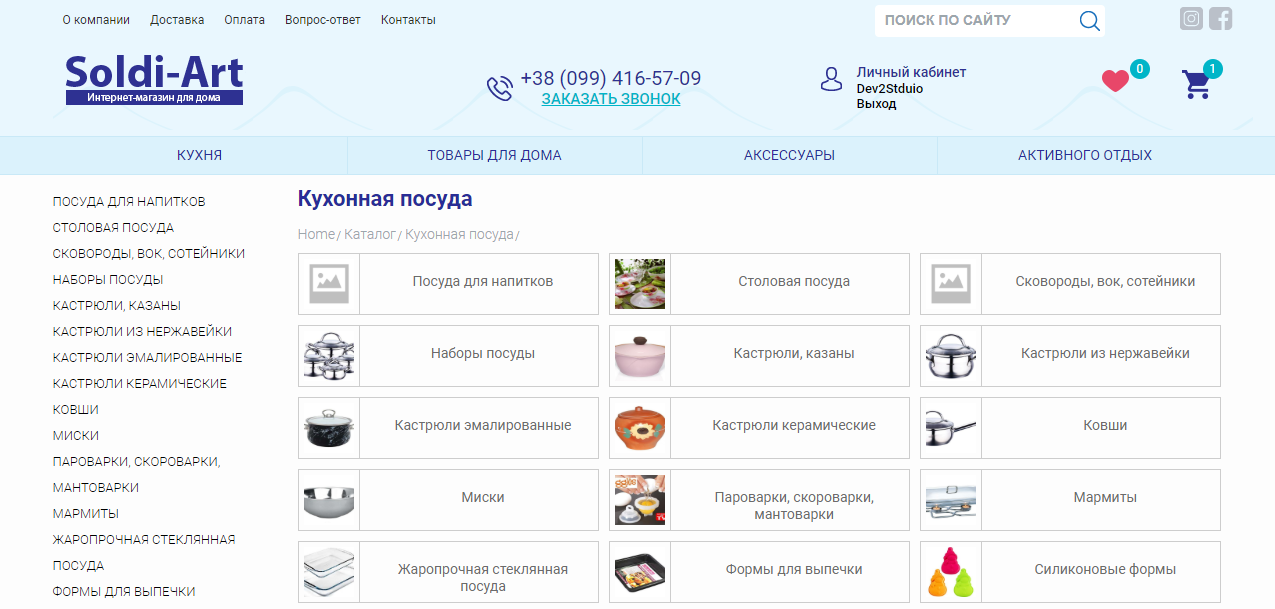Click the Мармиты thumbnail image
1275x609 pixels.
[950, 498]
